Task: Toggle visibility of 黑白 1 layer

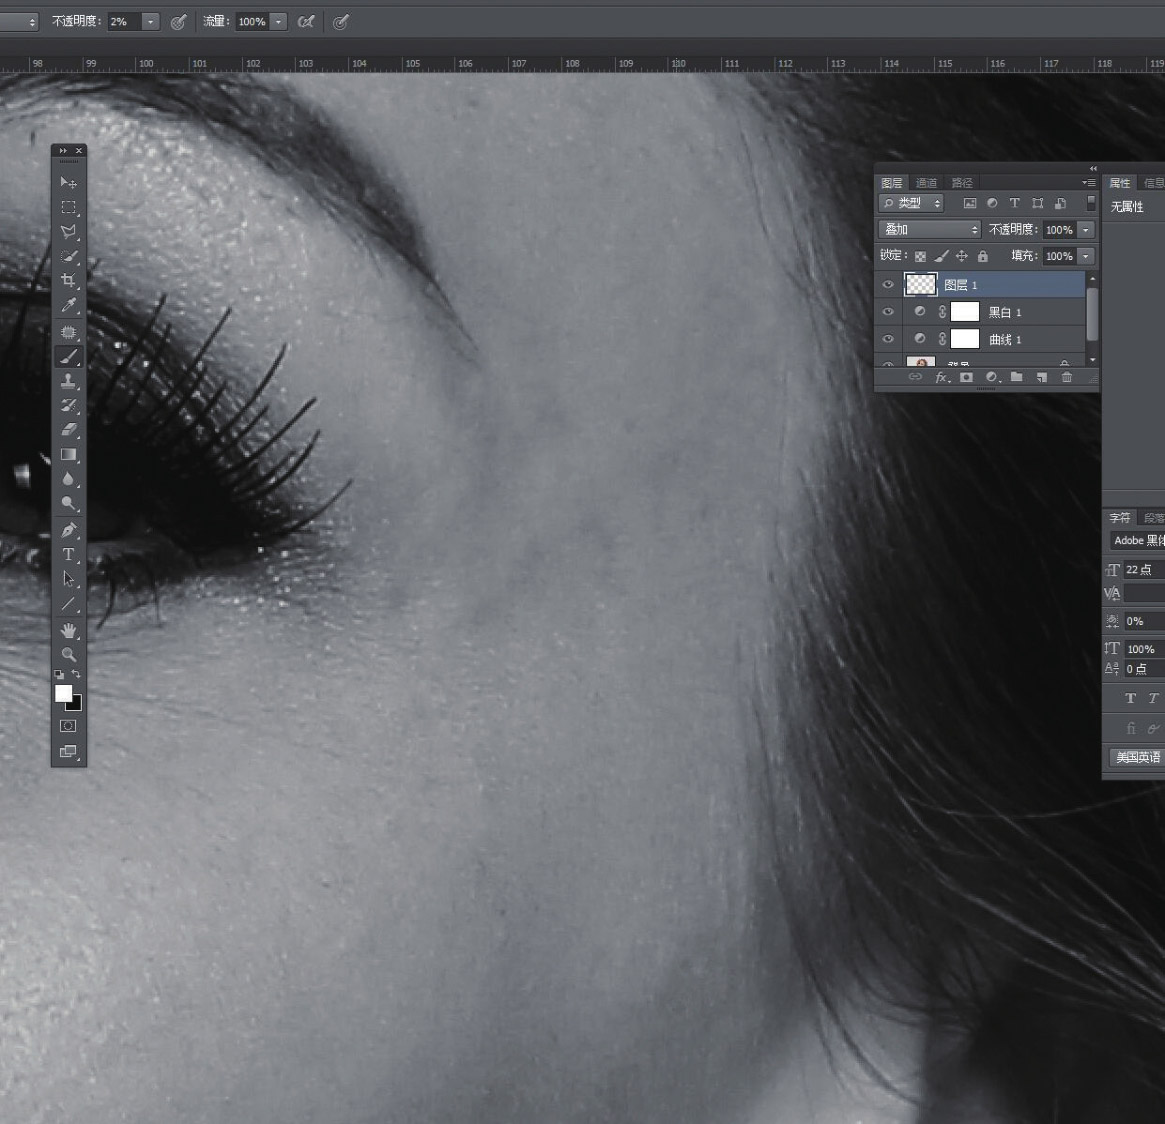Action: point(887,312)
